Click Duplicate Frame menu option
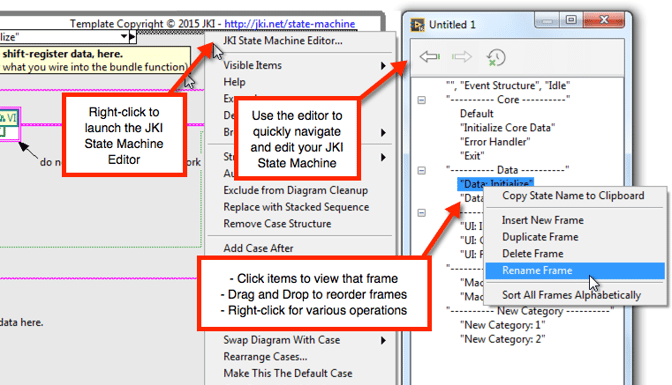Image resolution: width=672 pixels, height=385 pixels. (x=540, y=237)
